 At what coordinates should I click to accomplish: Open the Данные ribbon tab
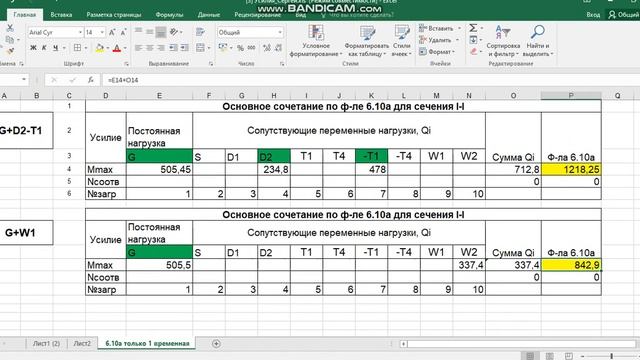click(209, 15)
